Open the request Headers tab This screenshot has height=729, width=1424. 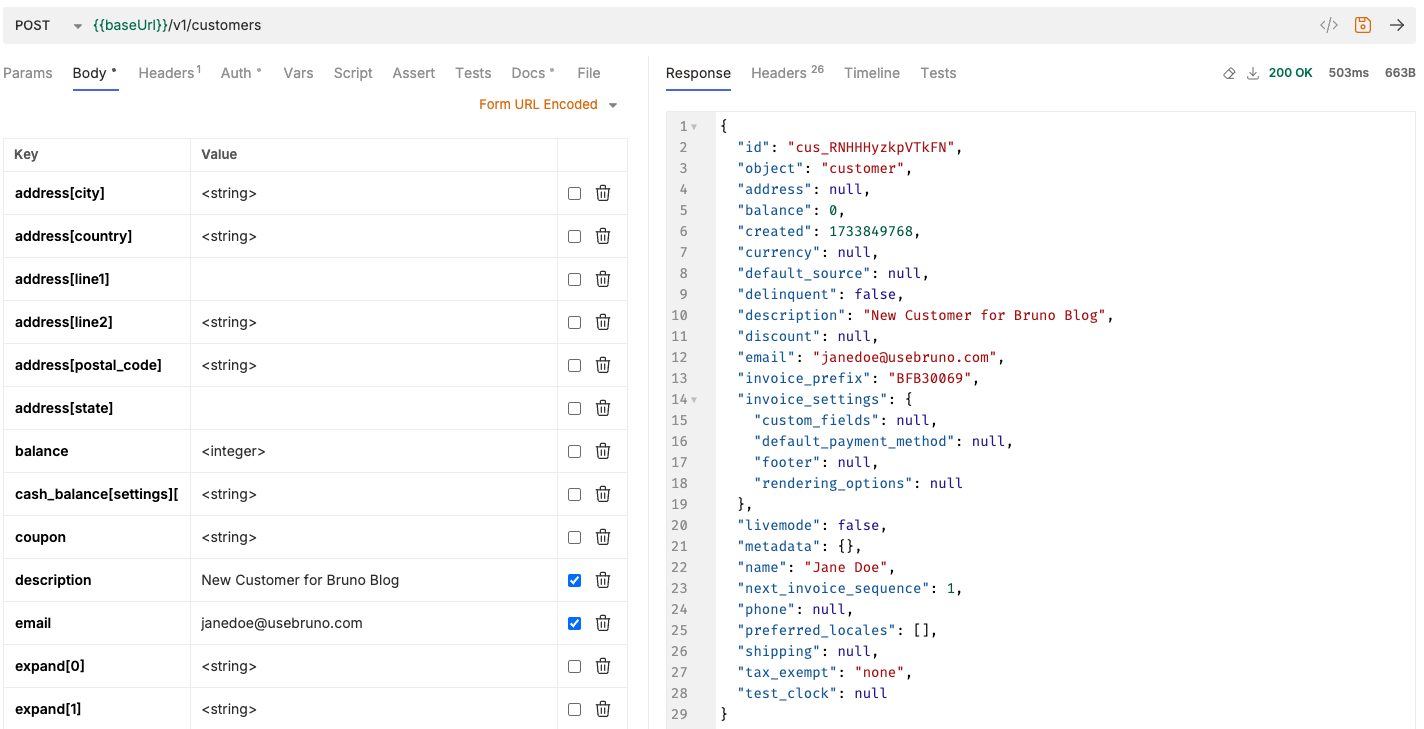(x=169, y=73)
